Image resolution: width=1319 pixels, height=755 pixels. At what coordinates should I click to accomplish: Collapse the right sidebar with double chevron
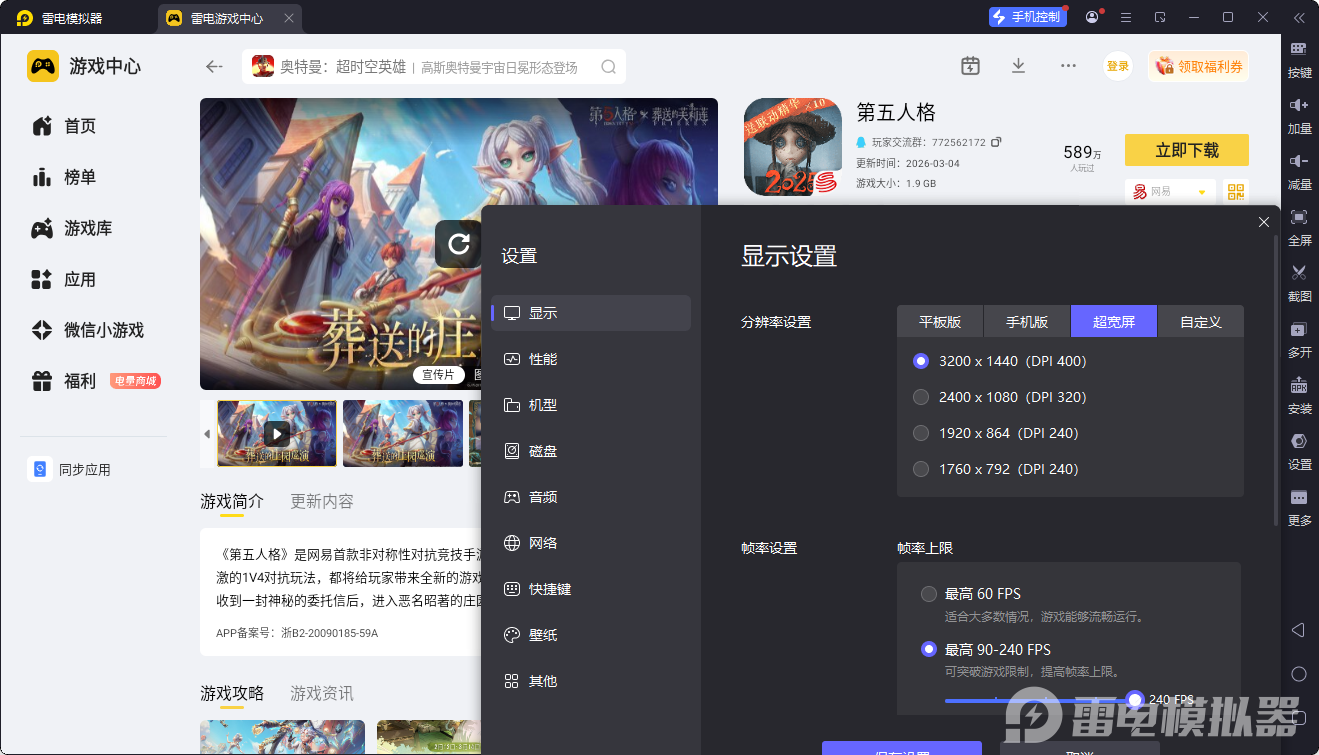(1299, 17)
